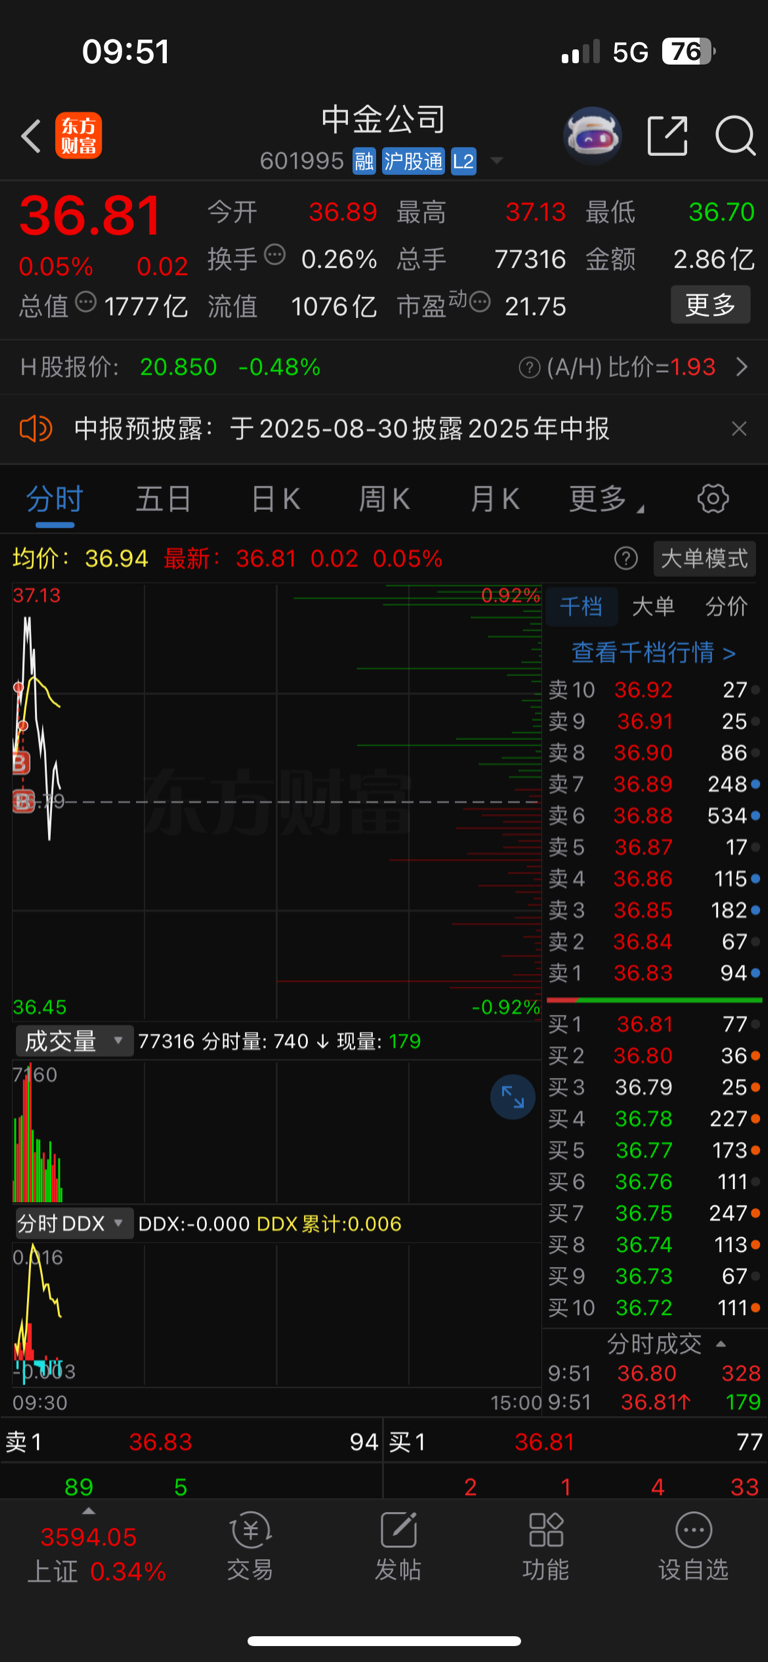Open 更多 quote details button
The image size is (768, 1663).
point(710,305)
